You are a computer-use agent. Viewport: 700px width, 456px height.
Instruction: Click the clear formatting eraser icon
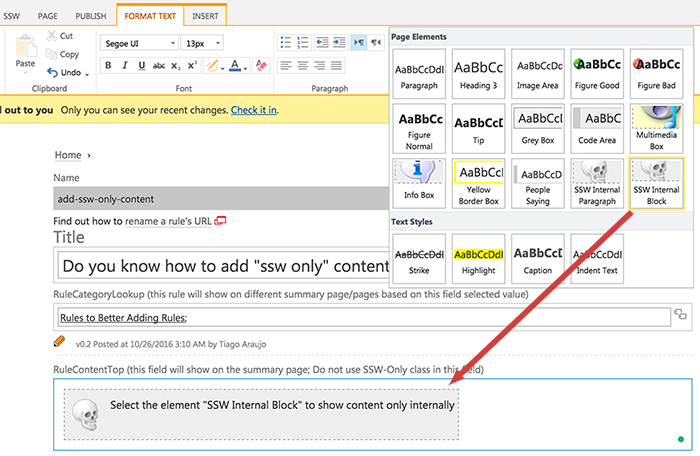[x=262, y=66]
